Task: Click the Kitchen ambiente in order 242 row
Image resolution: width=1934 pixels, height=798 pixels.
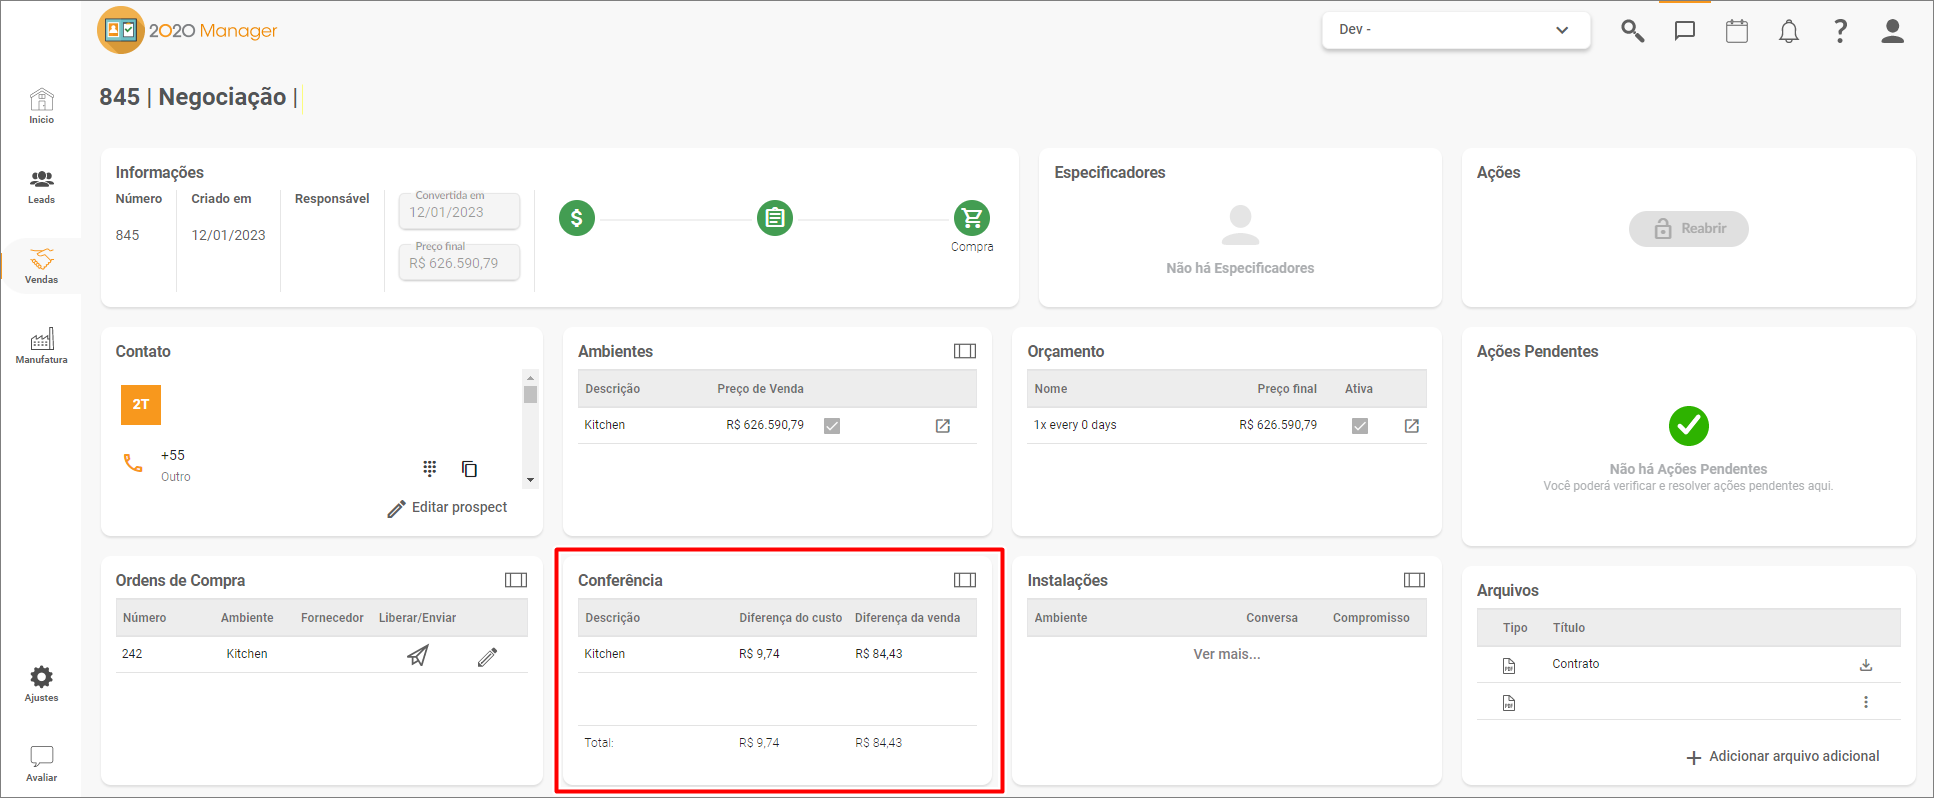Action: (246, 654)
